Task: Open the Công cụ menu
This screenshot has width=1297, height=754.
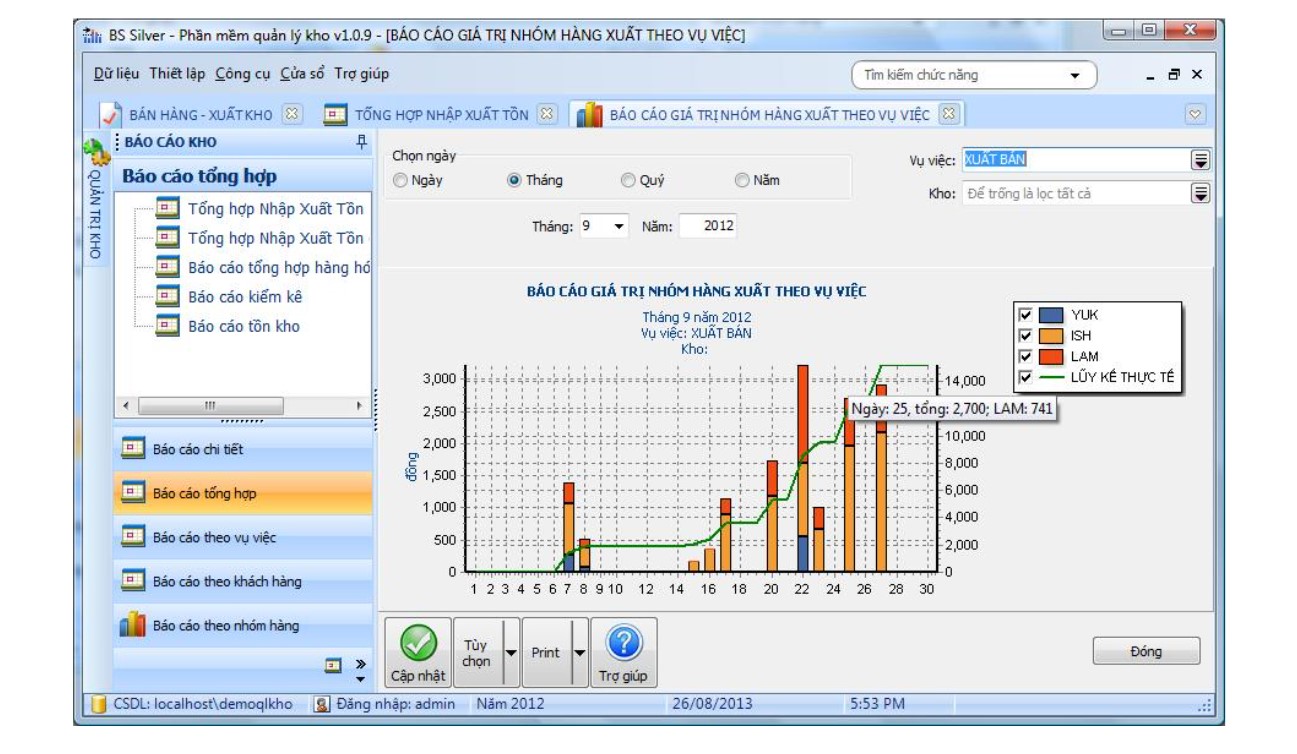Action: click(x=243, y=74)
